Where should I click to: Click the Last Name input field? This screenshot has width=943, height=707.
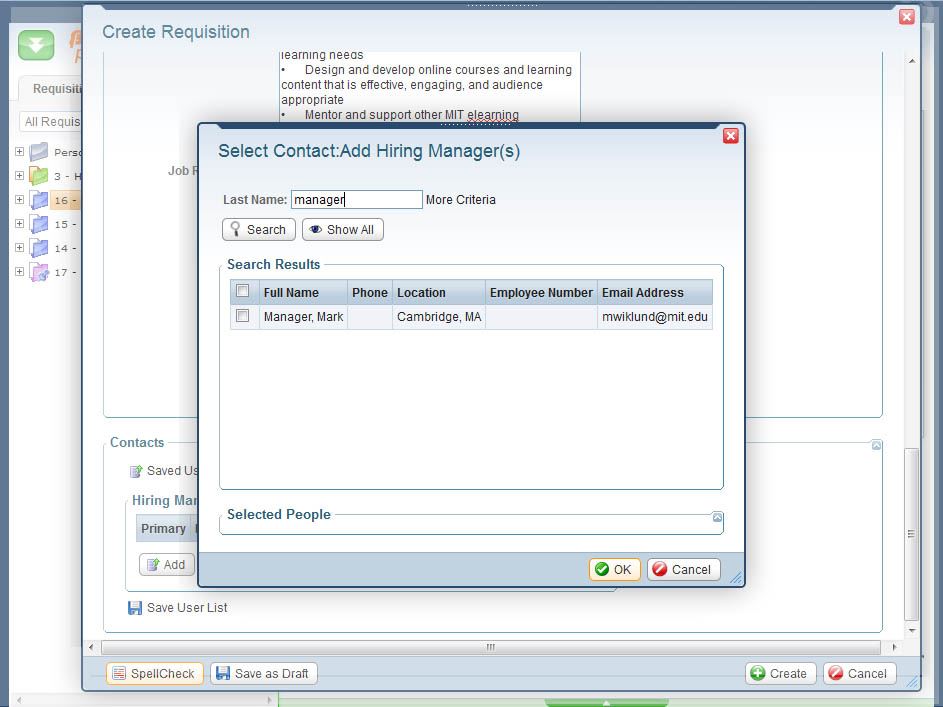357,200
